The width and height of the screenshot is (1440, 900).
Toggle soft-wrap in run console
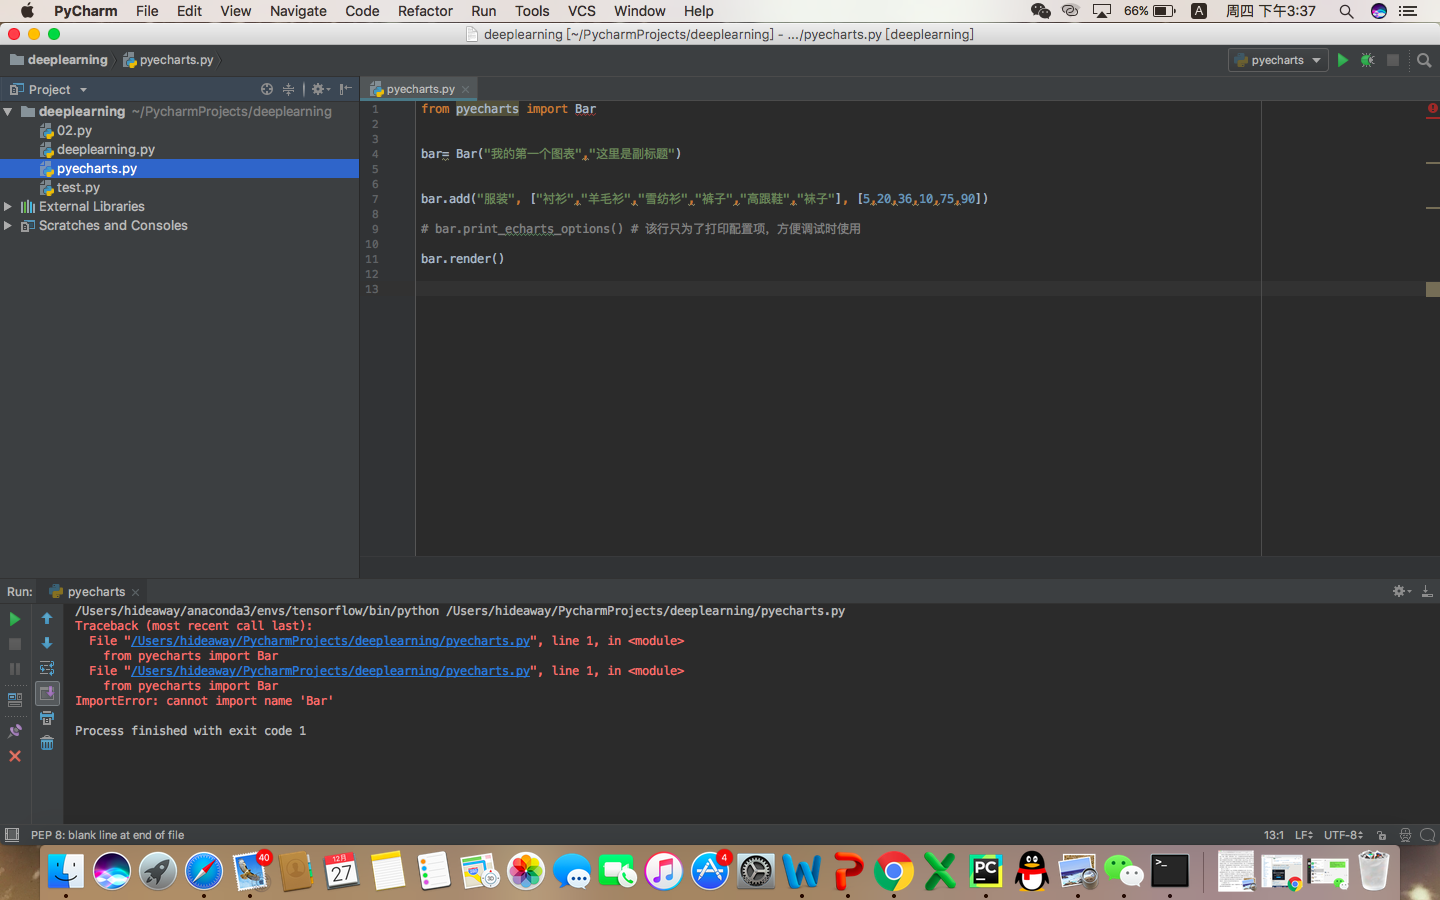point(46,668)
